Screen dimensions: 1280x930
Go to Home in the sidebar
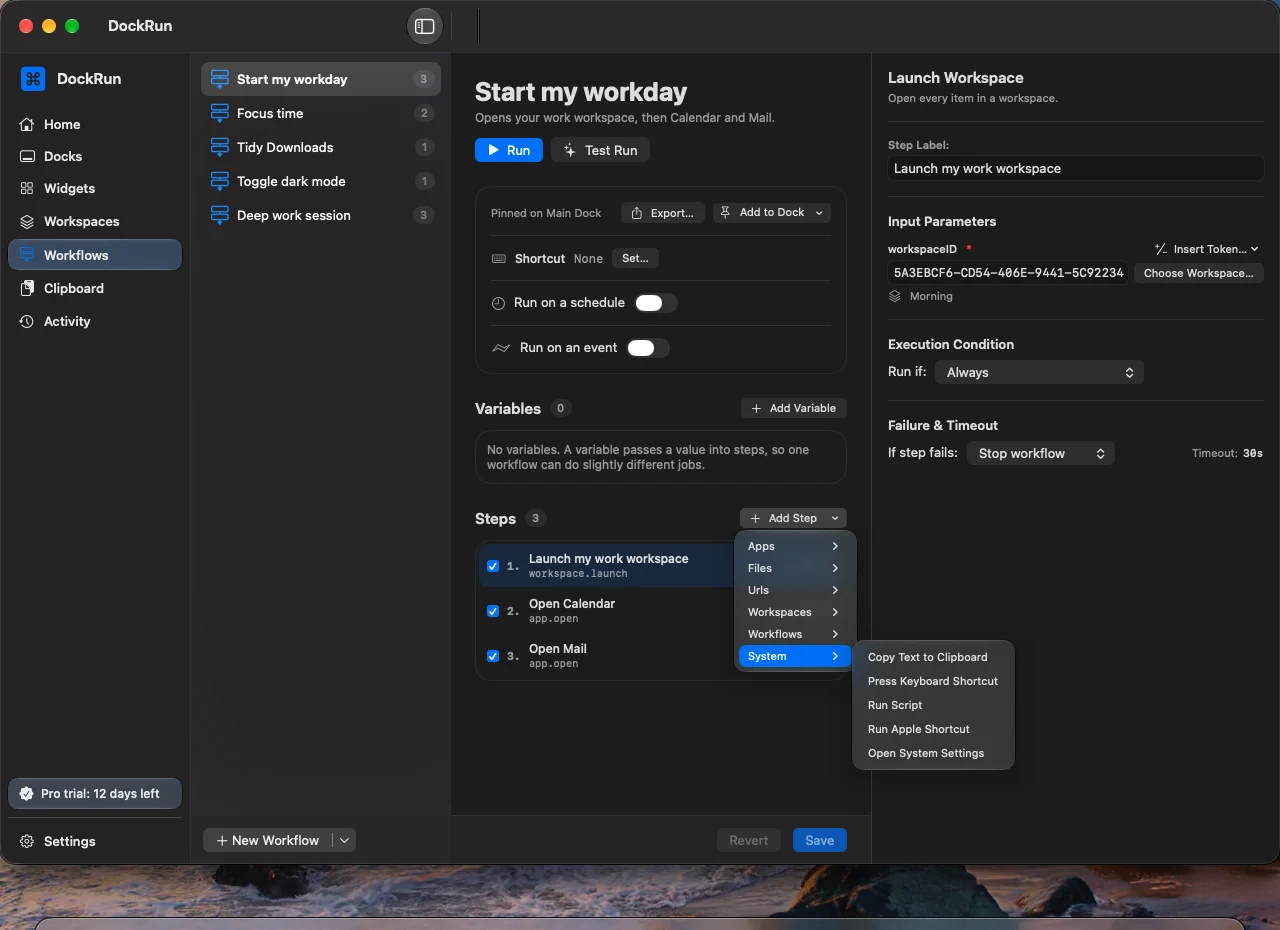95,124
